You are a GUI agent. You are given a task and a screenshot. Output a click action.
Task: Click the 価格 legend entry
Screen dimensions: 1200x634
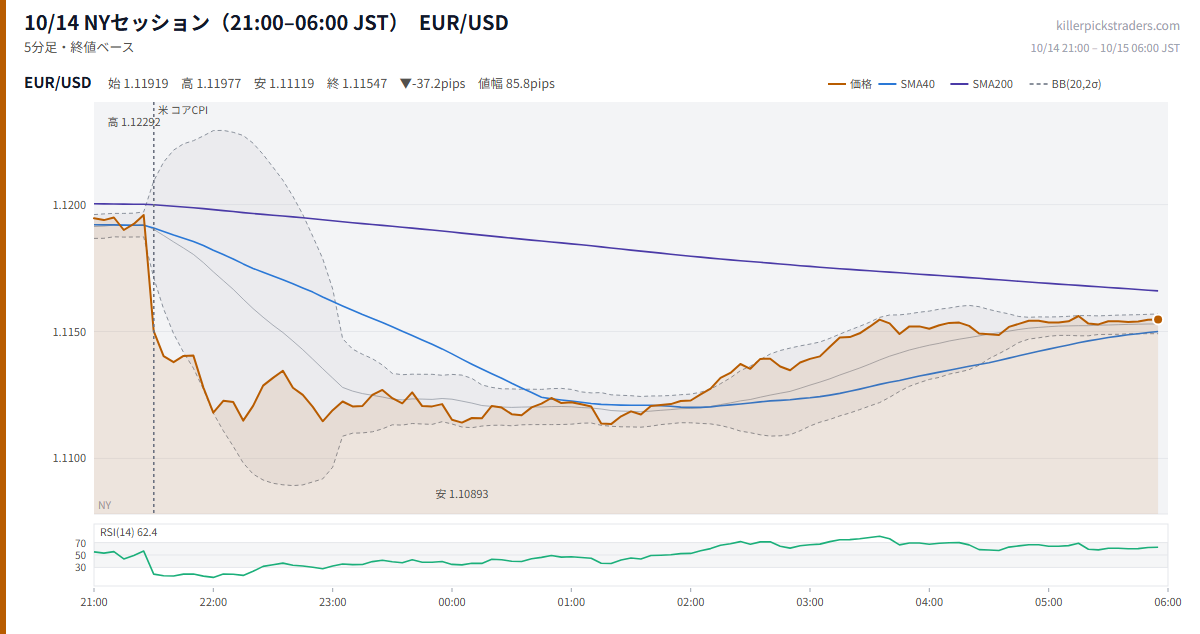pos(850,84)
